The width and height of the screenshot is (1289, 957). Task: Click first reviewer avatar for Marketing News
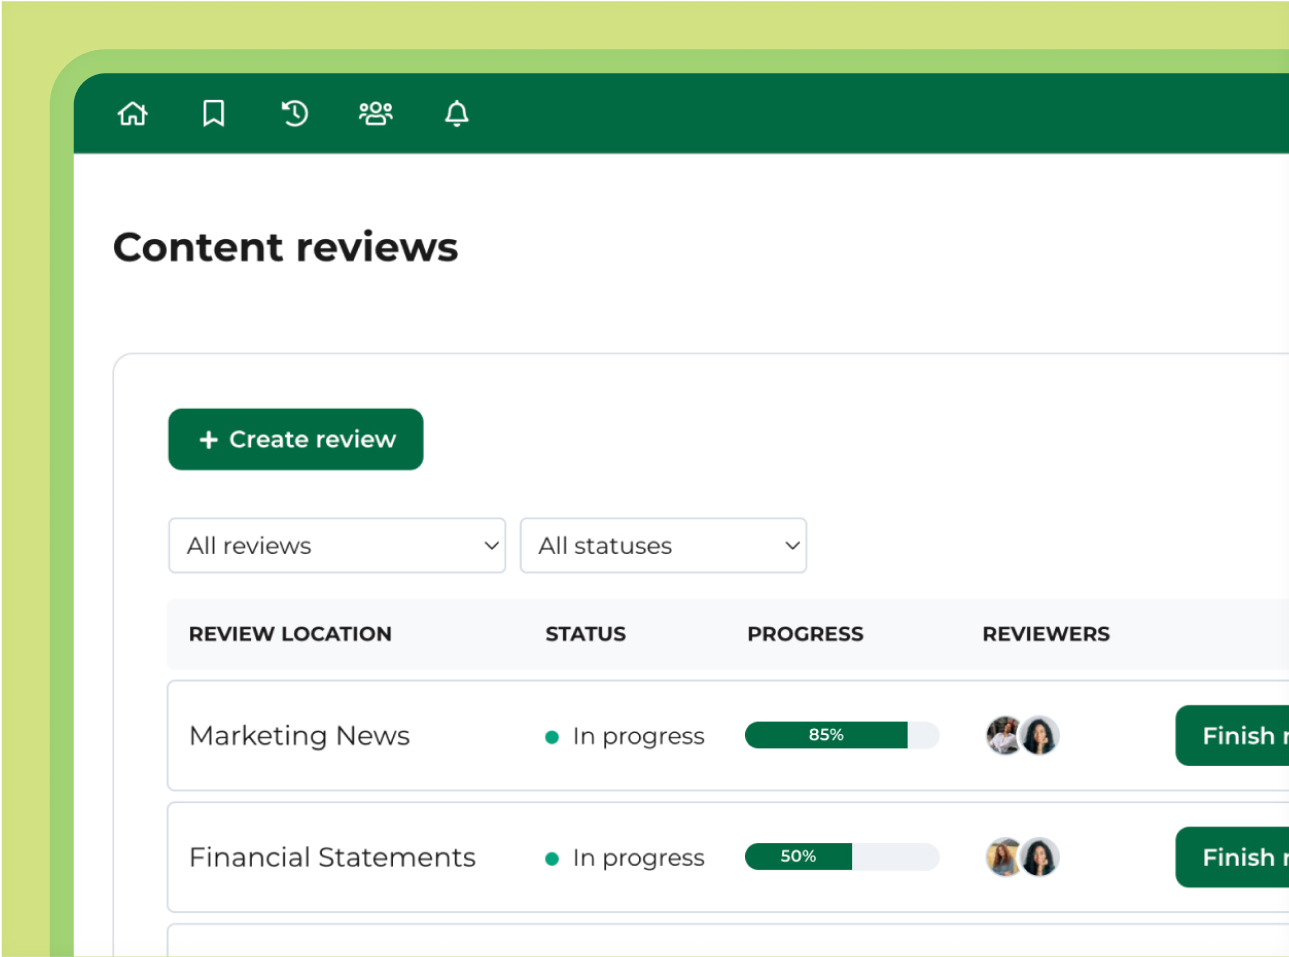1003,736
